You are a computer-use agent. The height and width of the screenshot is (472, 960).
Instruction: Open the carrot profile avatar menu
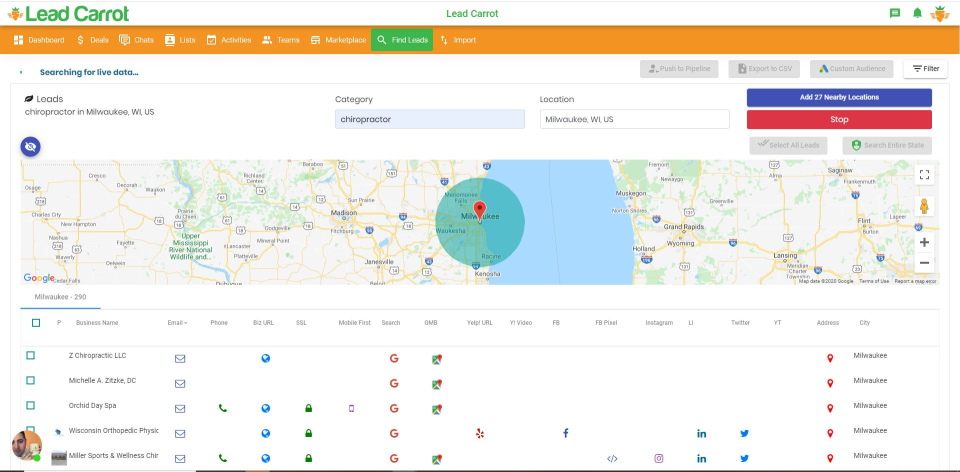[940, 13]
